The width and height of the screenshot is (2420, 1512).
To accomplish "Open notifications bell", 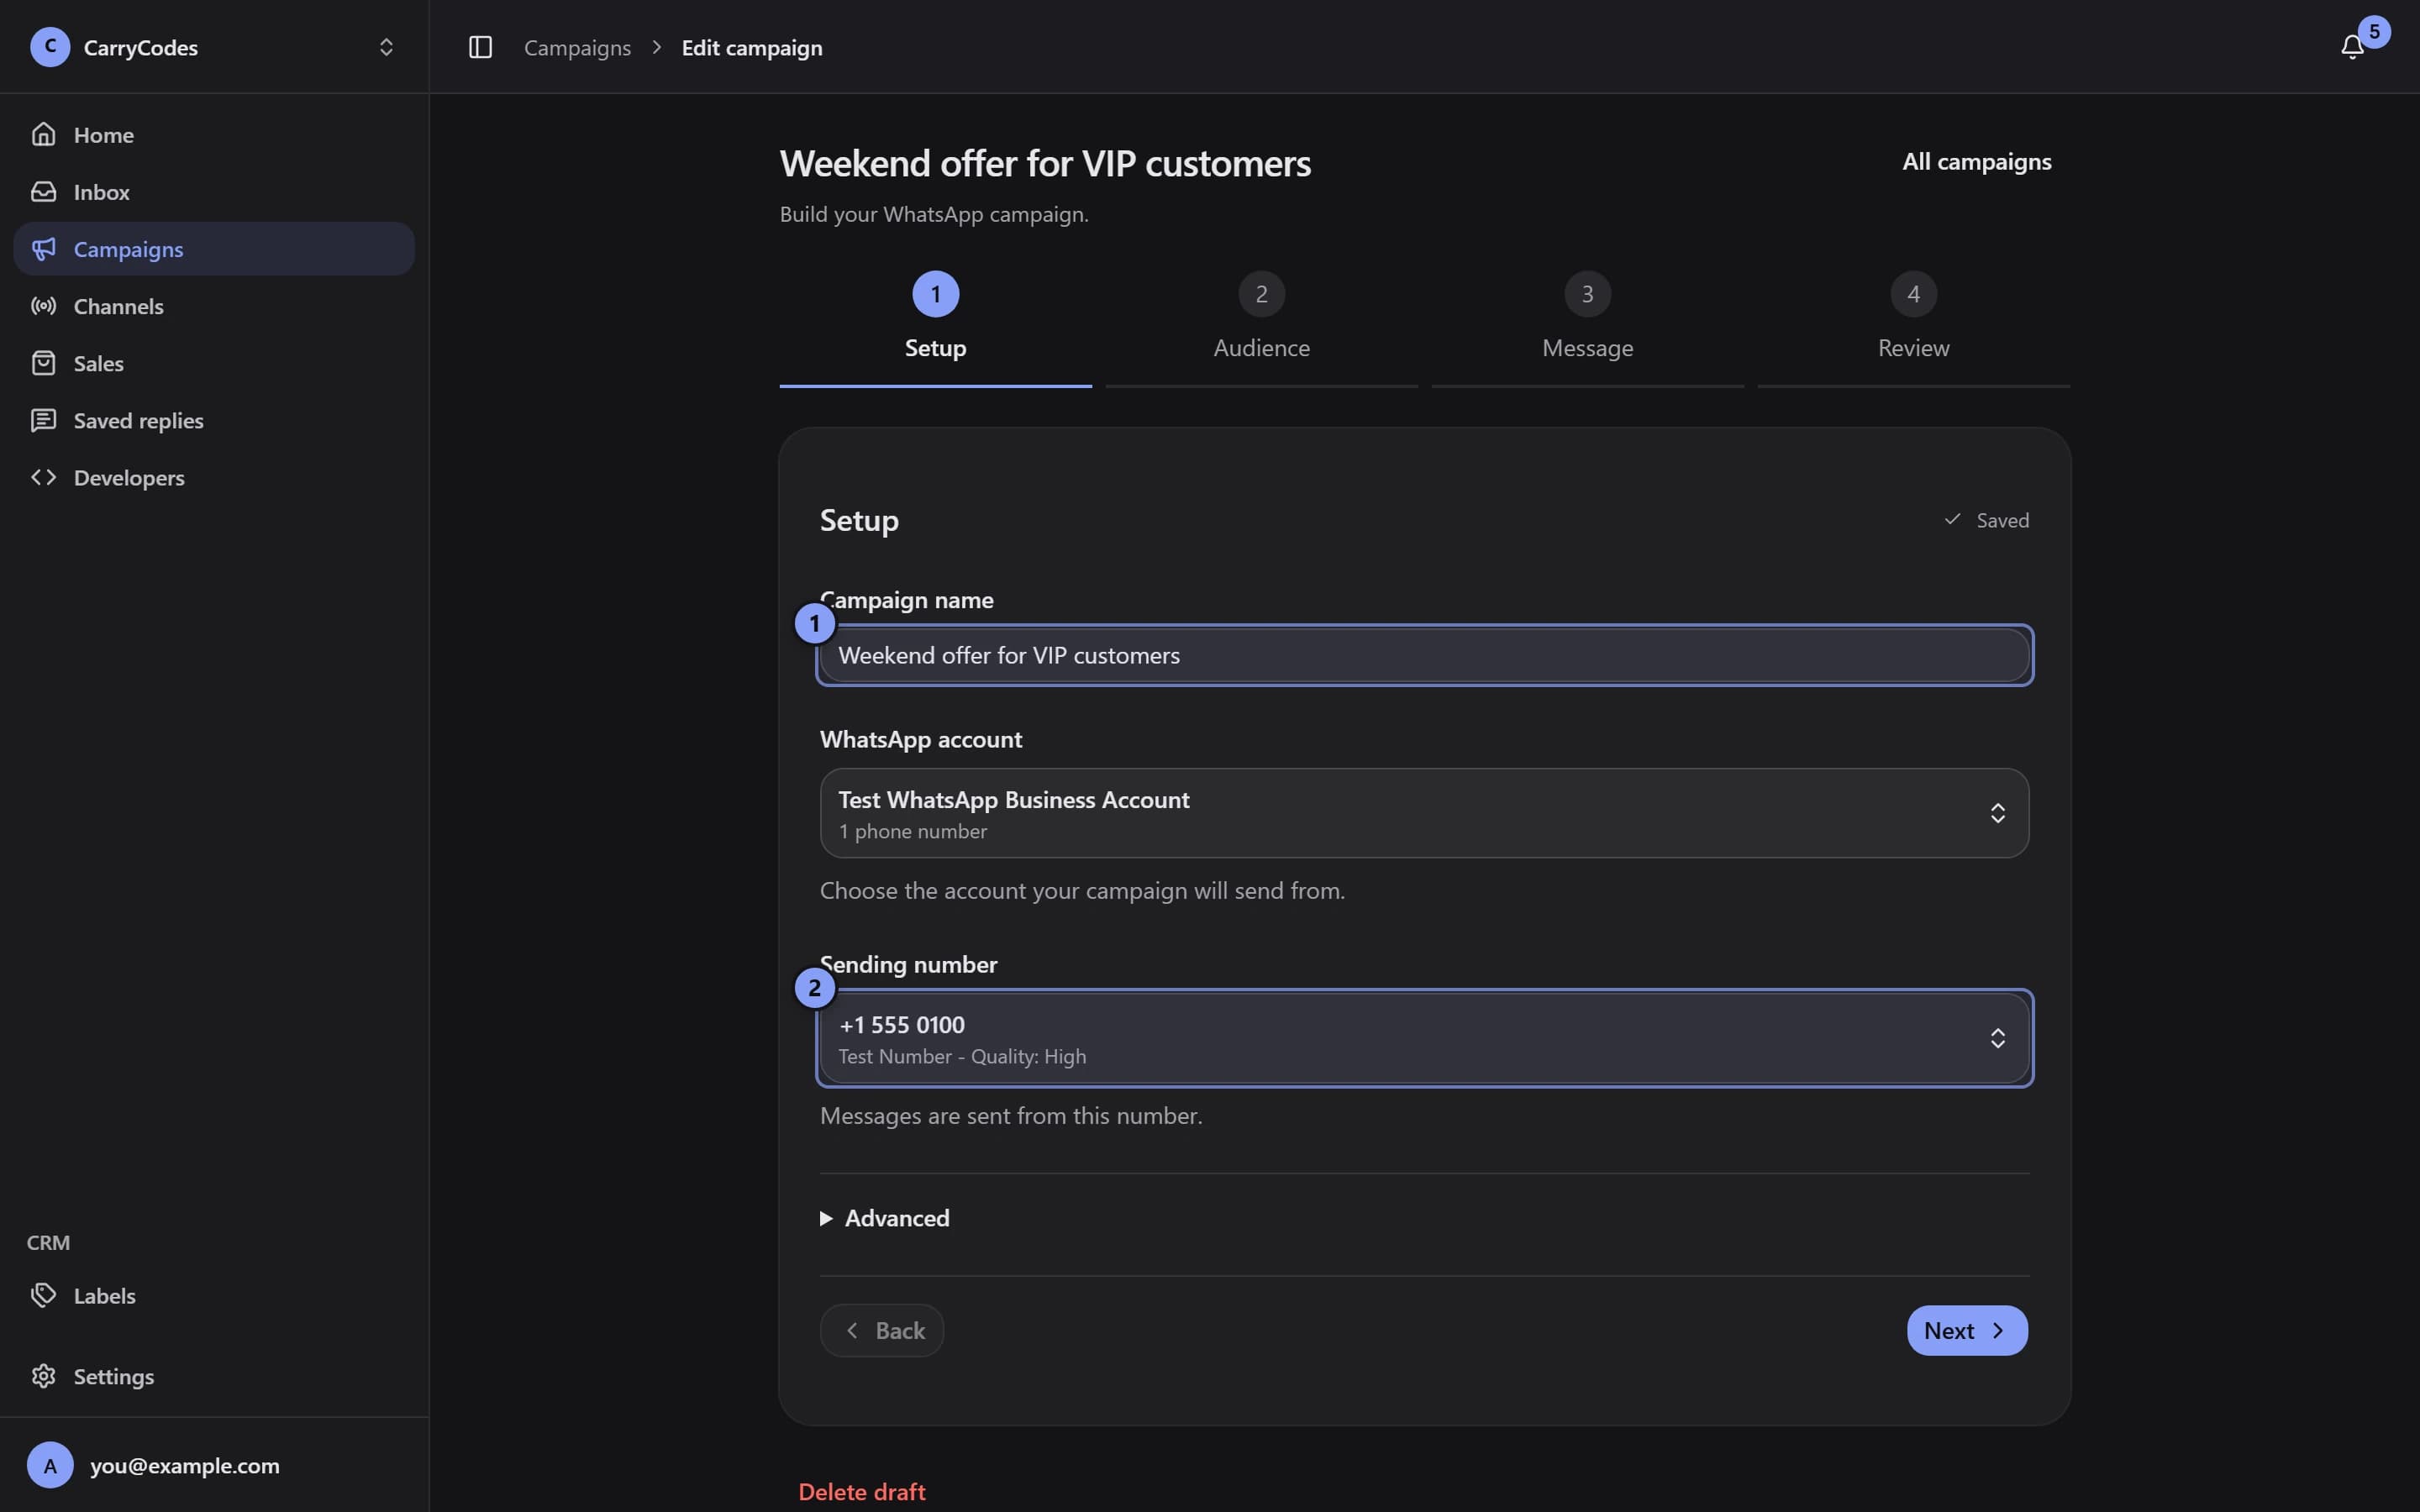I will coord(2352,47).
